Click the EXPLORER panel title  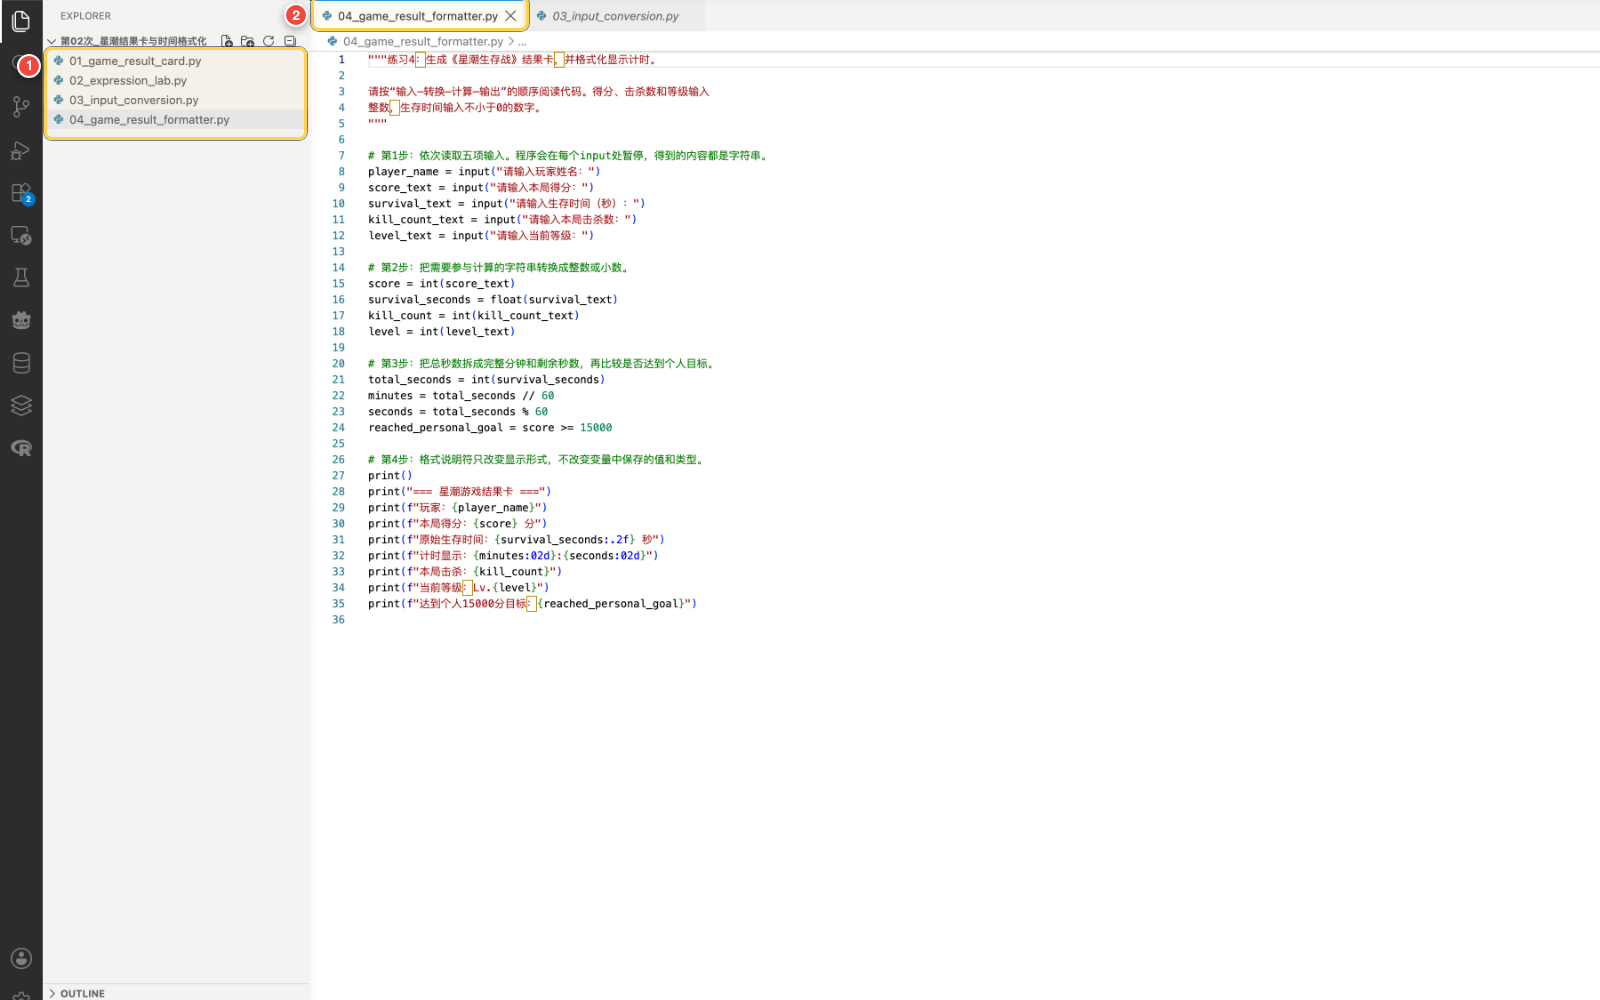pyautogui.click(x=86, y=16)
